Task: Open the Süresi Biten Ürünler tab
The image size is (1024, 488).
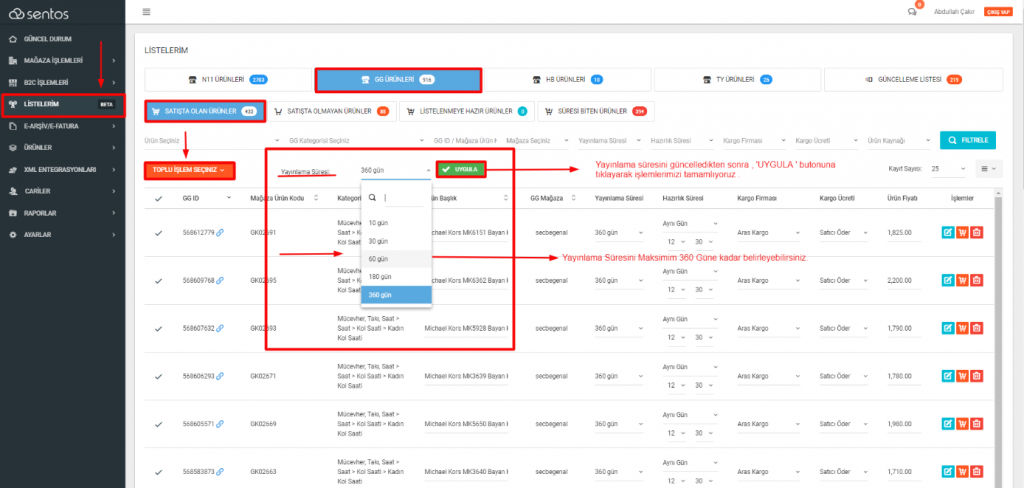Action: pyautogui.click(x=594, y=111)
